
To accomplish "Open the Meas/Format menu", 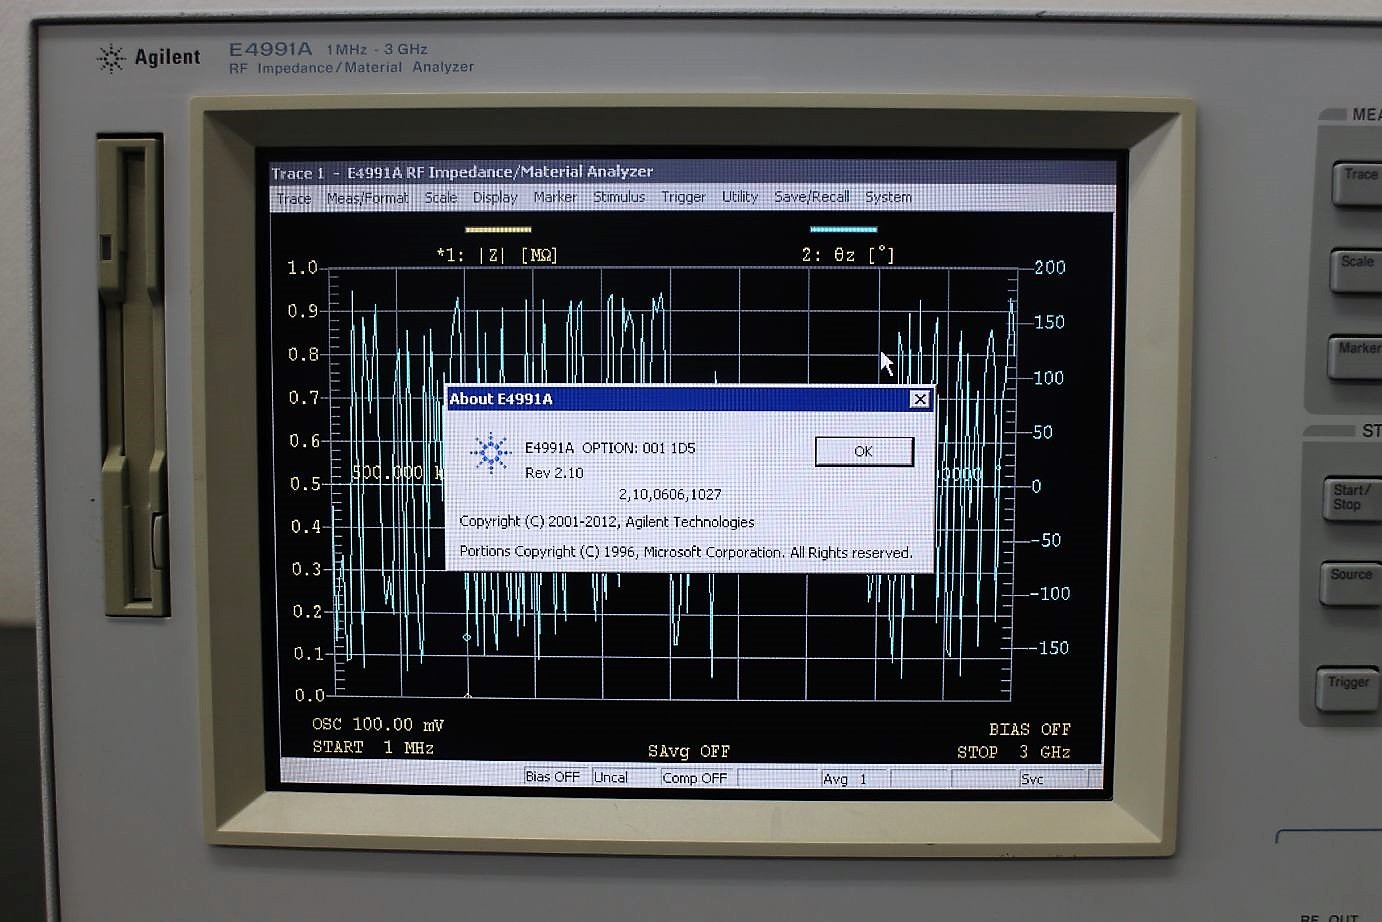I will 367,198.
